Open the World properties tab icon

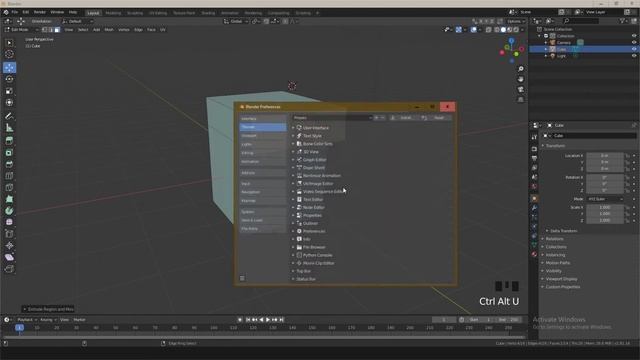pos(534,187)
